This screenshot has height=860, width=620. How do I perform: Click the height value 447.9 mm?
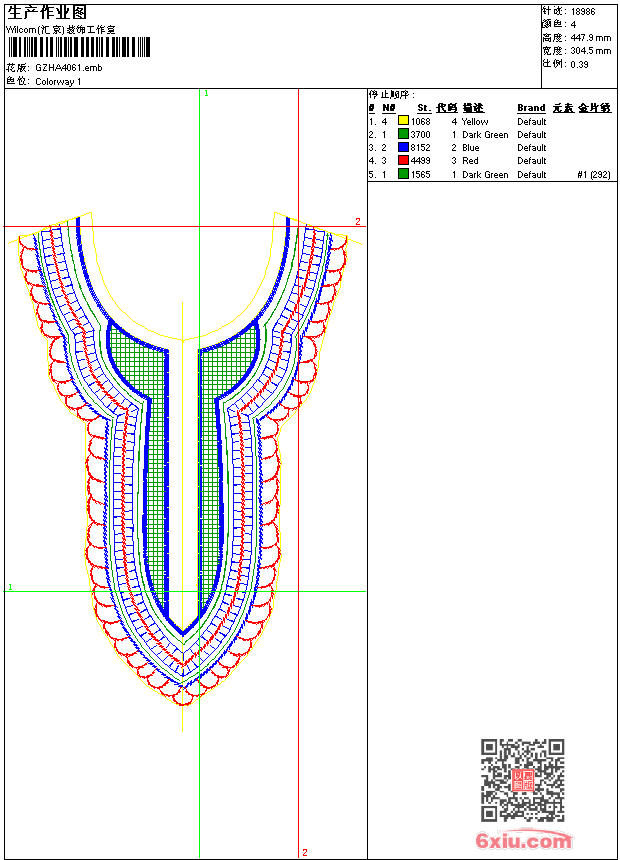pos(591,37)
